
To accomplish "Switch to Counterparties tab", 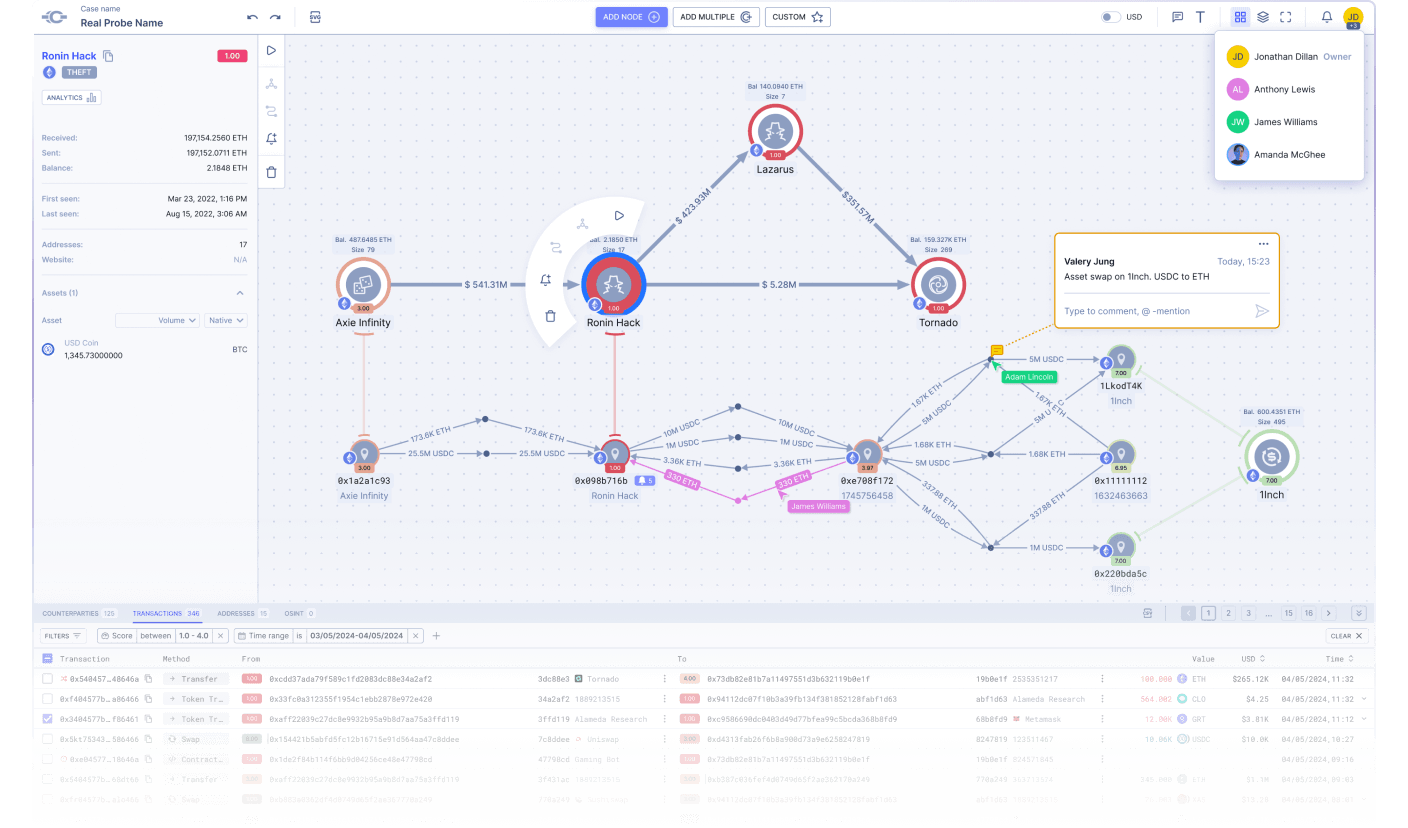I will [79, 613].
